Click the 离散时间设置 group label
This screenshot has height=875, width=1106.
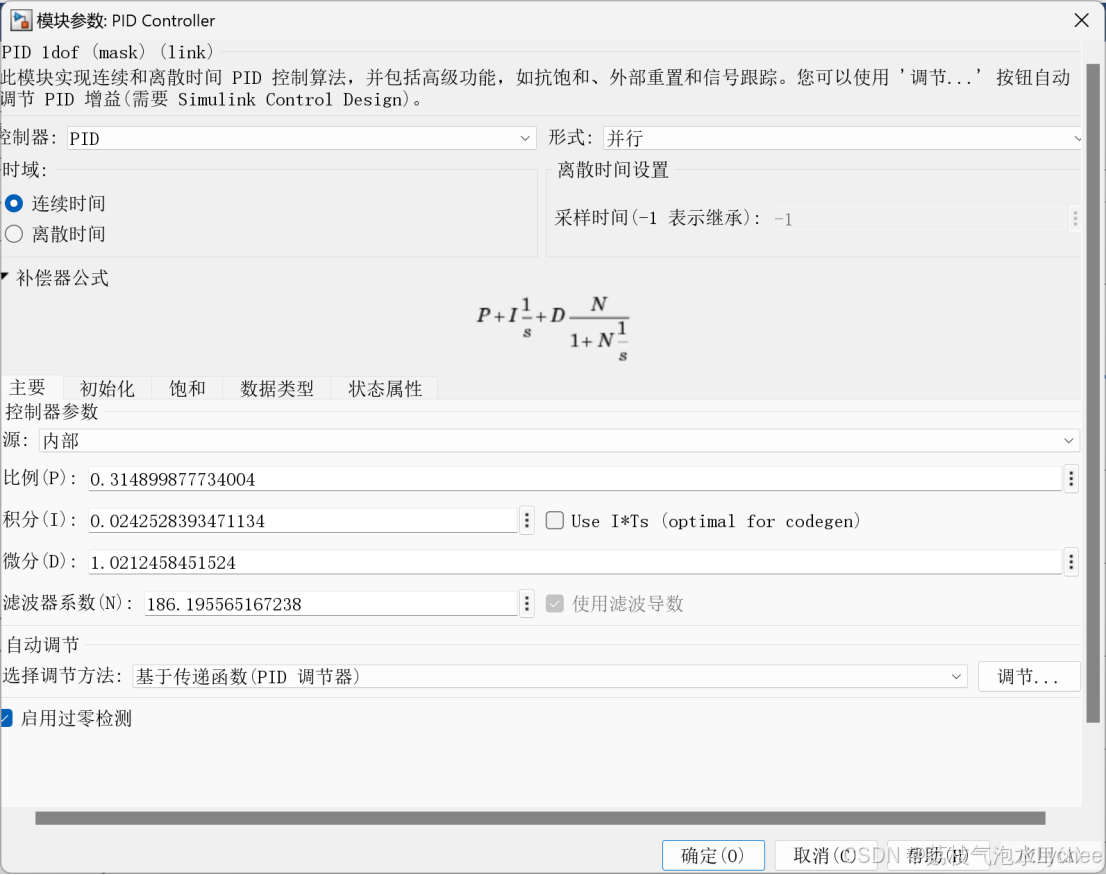tap(613, 170)
